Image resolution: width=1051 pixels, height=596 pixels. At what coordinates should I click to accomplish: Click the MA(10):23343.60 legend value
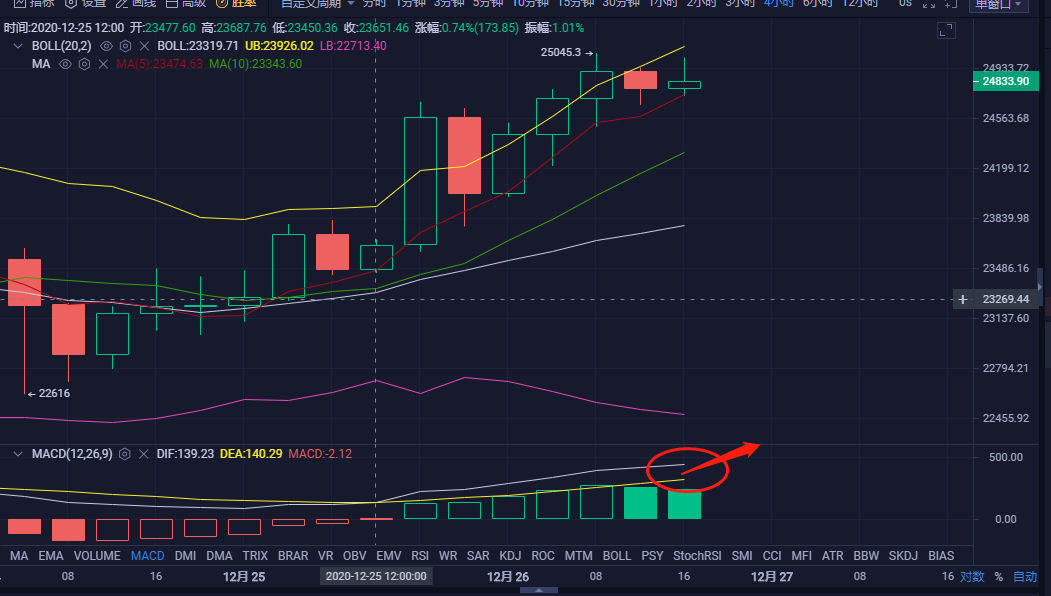click(x=255, y=64)
